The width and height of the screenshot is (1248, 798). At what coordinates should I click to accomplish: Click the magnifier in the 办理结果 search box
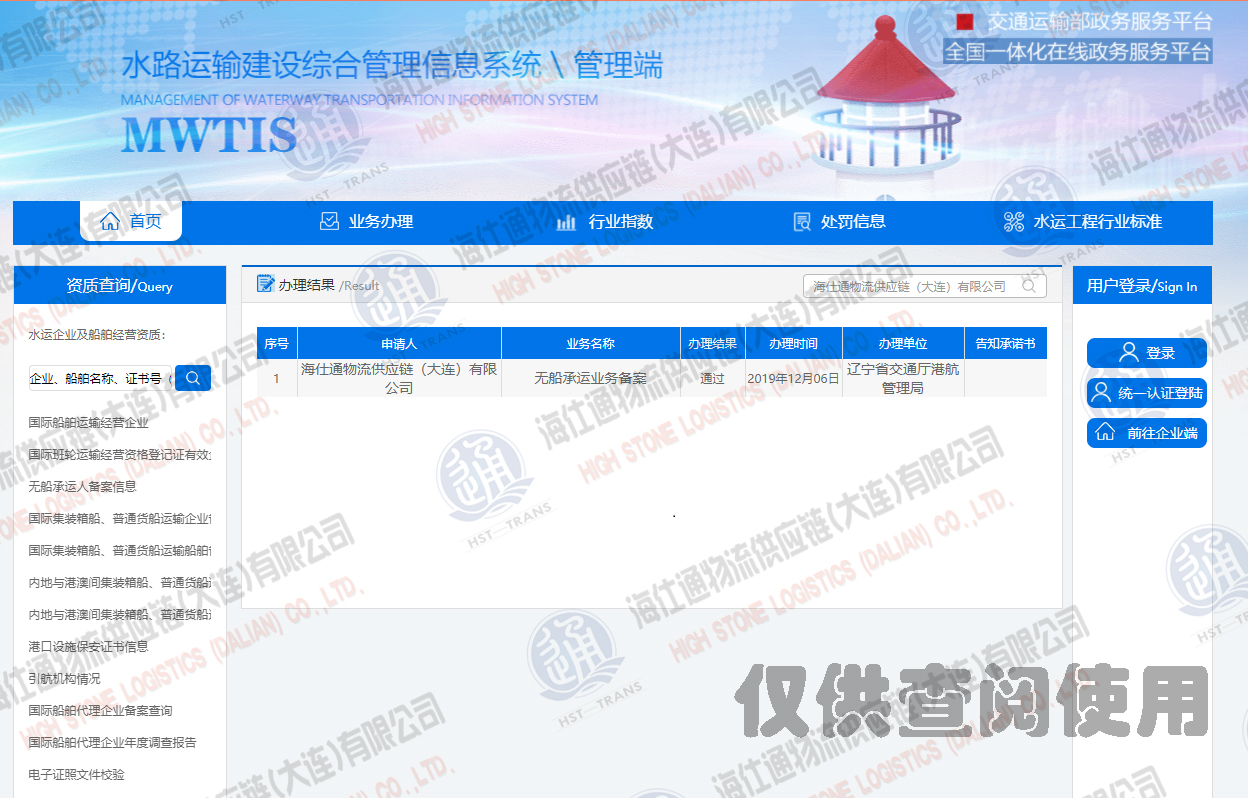click(1029, 286)
